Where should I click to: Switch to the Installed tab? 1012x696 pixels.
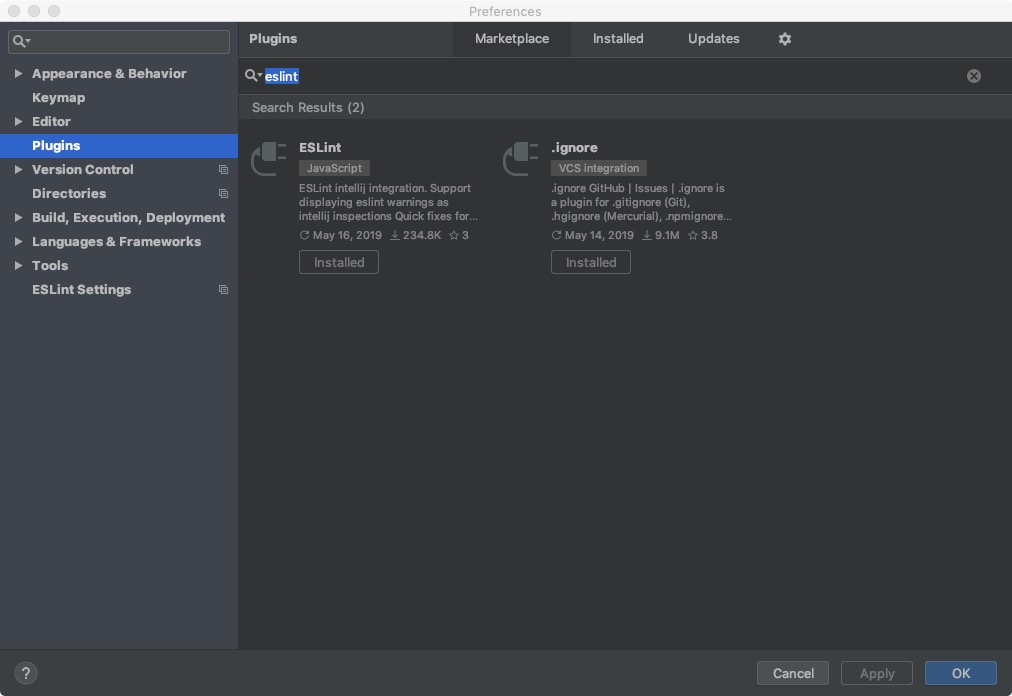pos(618,39)
